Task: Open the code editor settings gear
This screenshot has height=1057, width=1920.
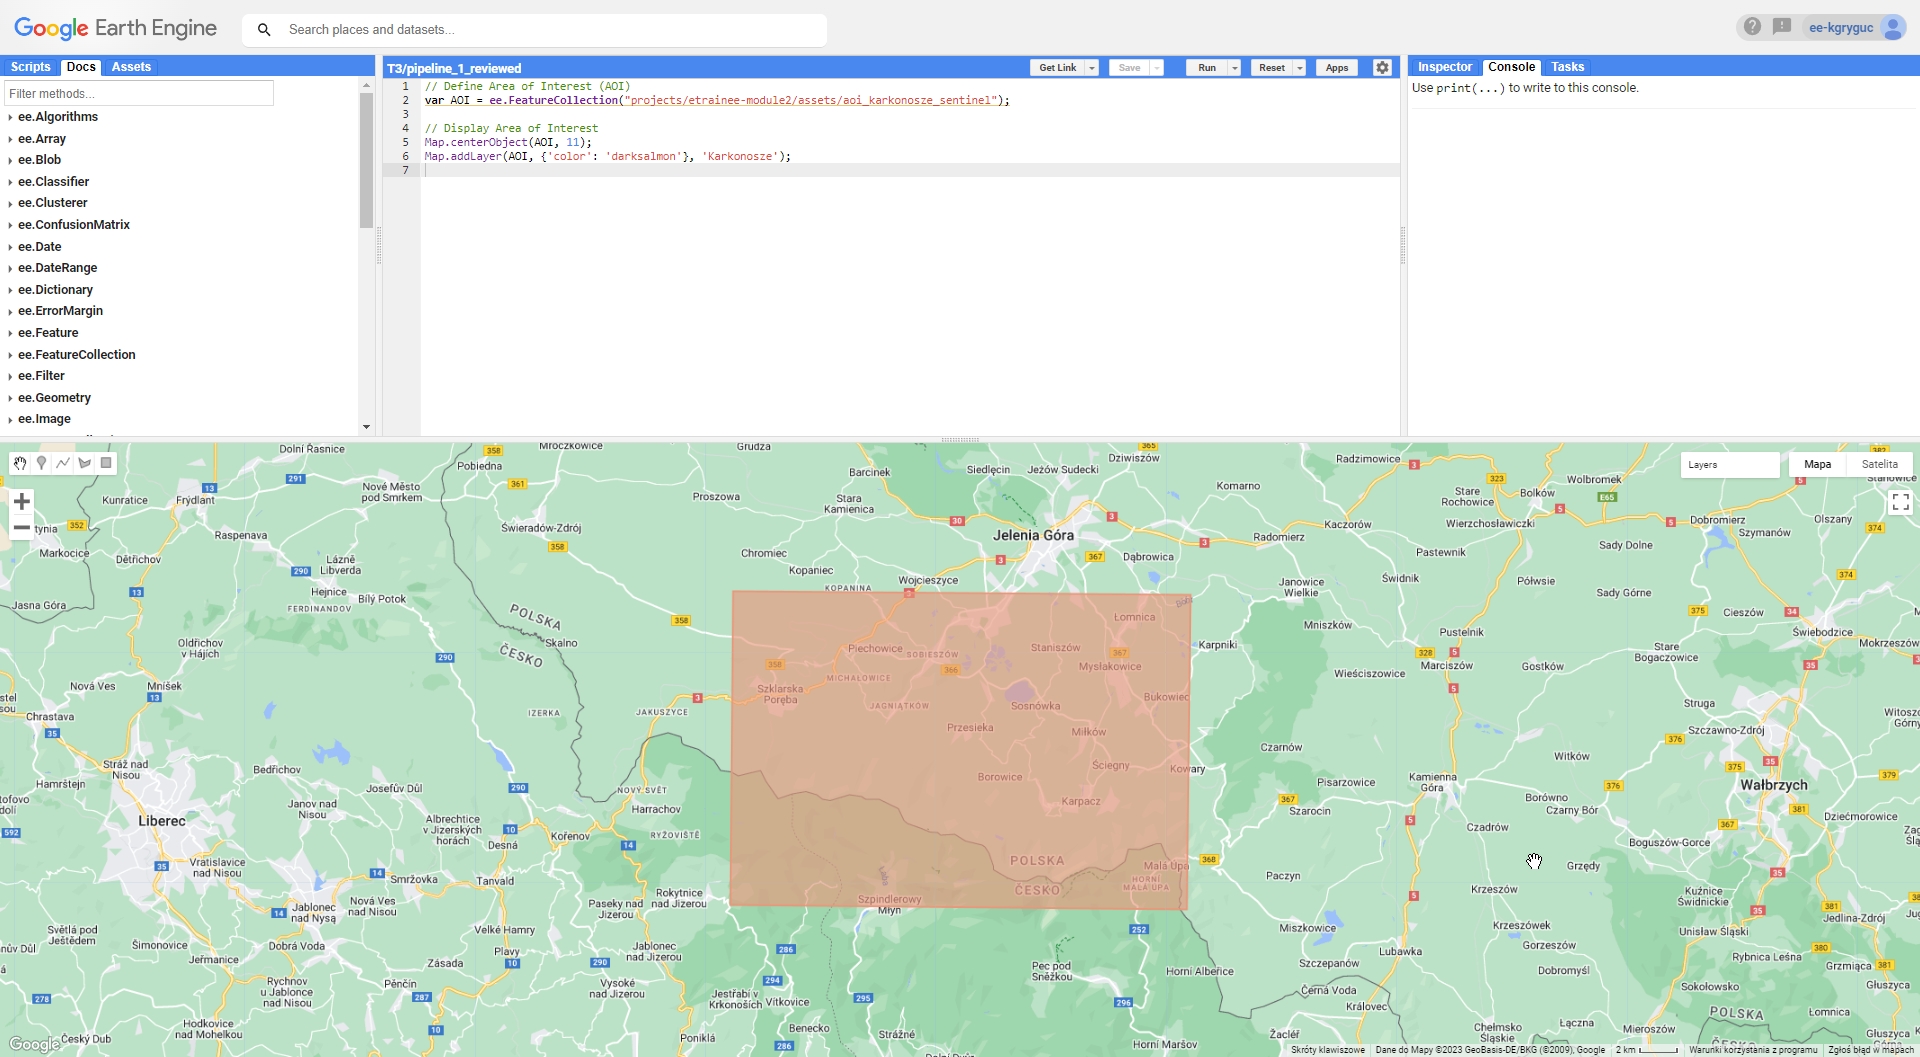Action: pos(1382,67)
